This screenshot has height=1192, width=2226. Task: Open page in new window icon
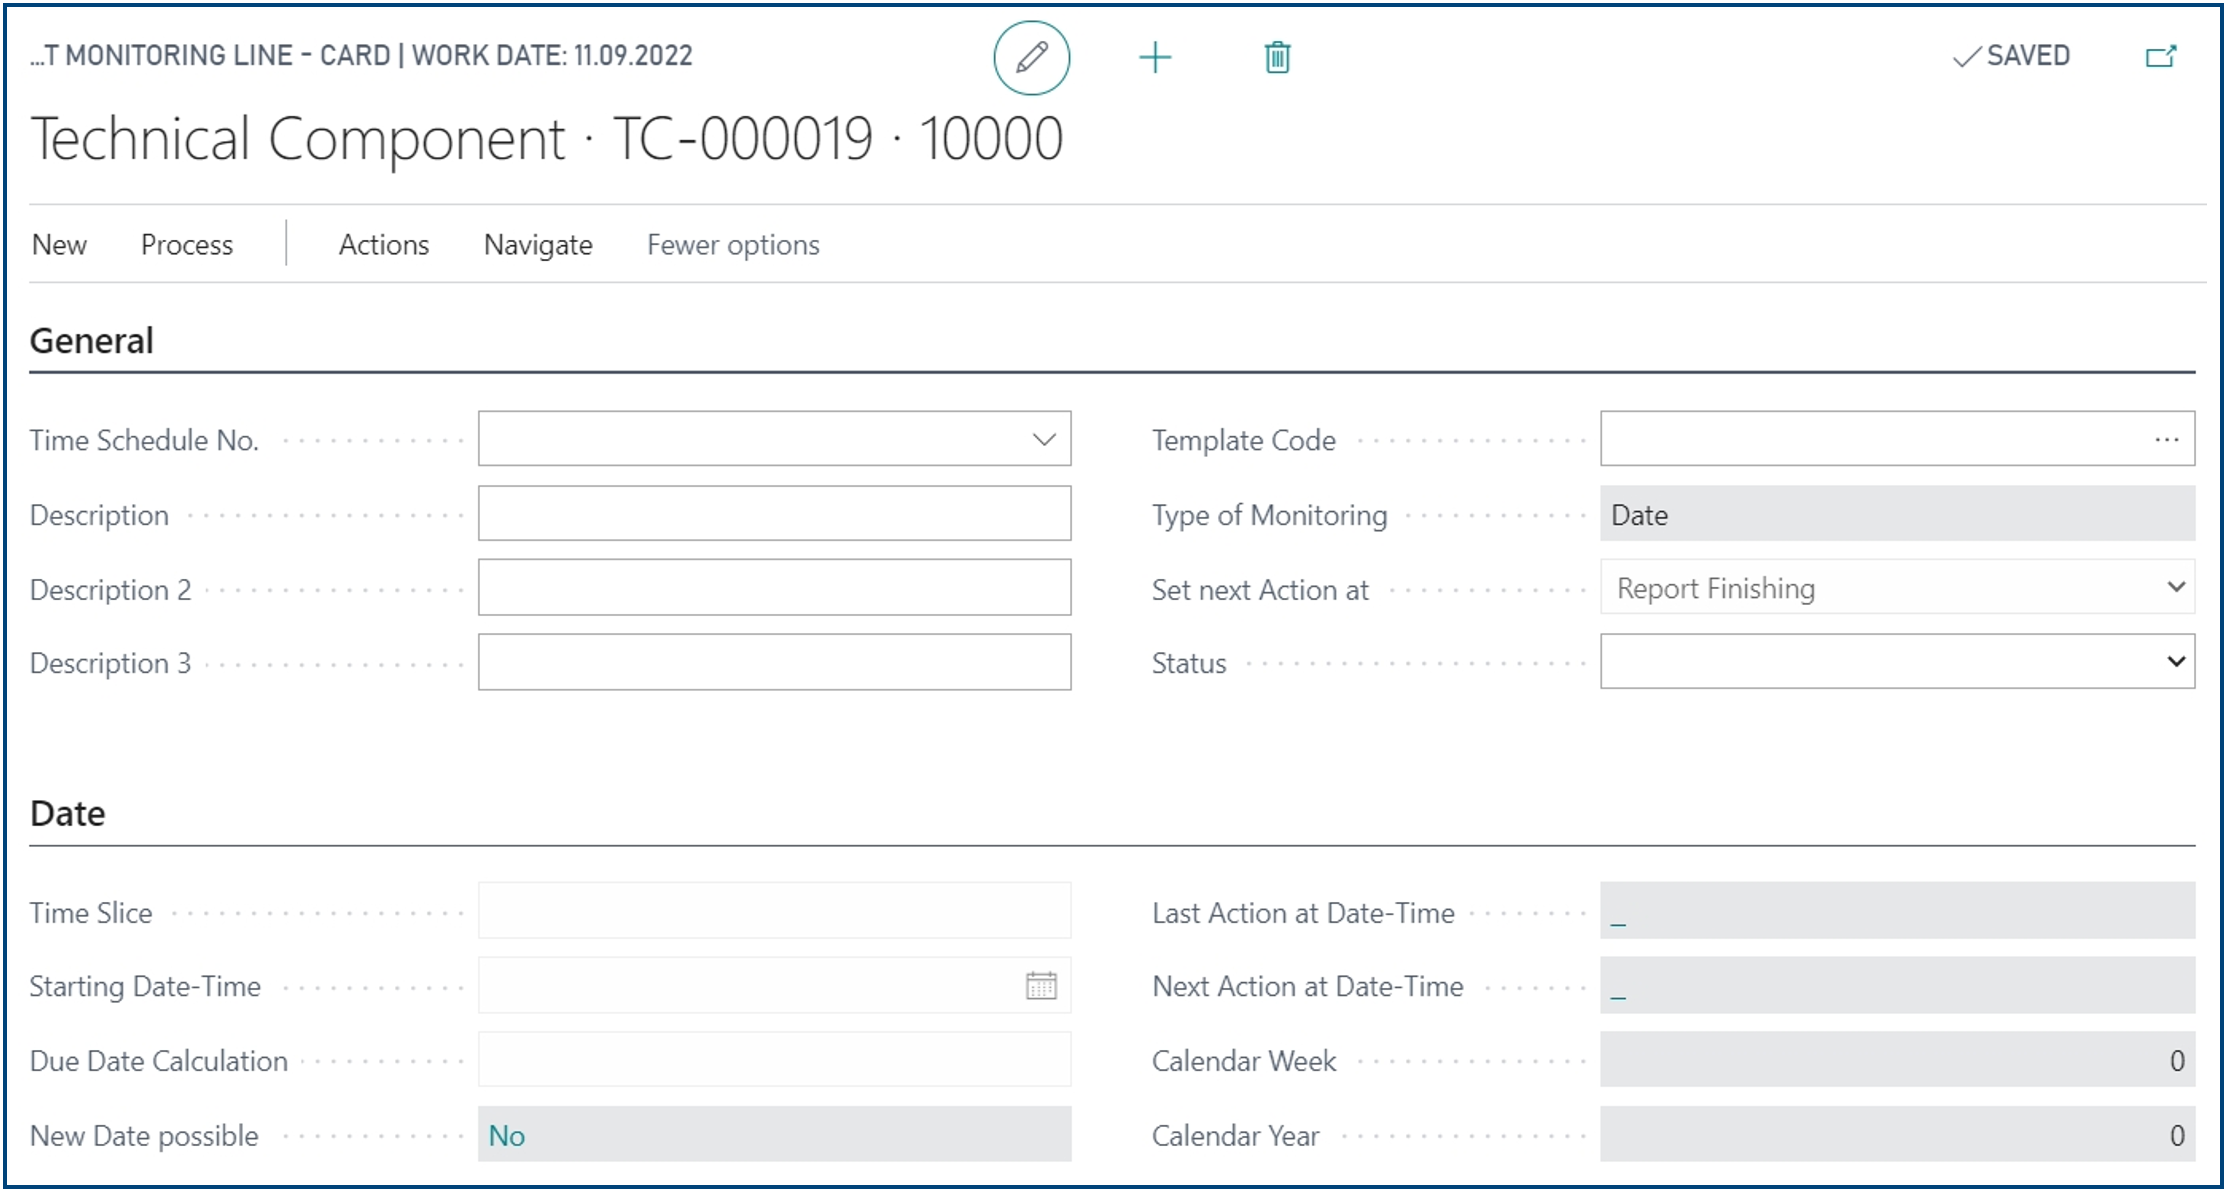tap(2161, 56)
